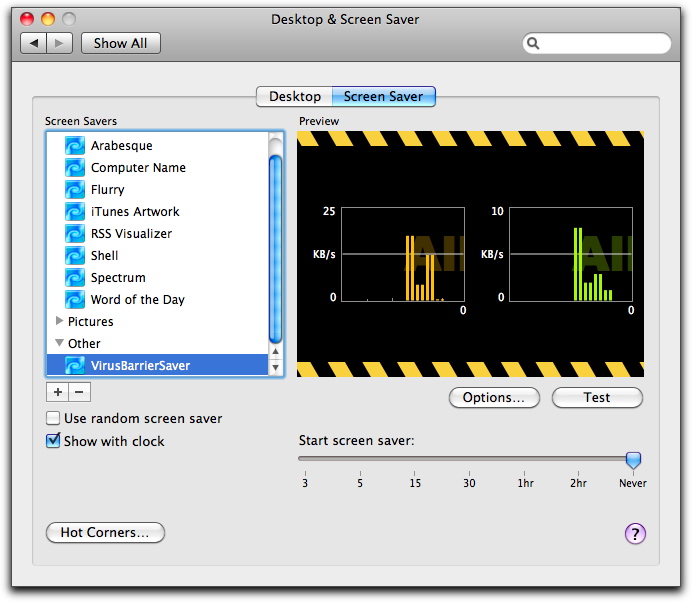Click the 2hr slider label
The height and width of the screenshot is (602, 692).
point(579,483)
